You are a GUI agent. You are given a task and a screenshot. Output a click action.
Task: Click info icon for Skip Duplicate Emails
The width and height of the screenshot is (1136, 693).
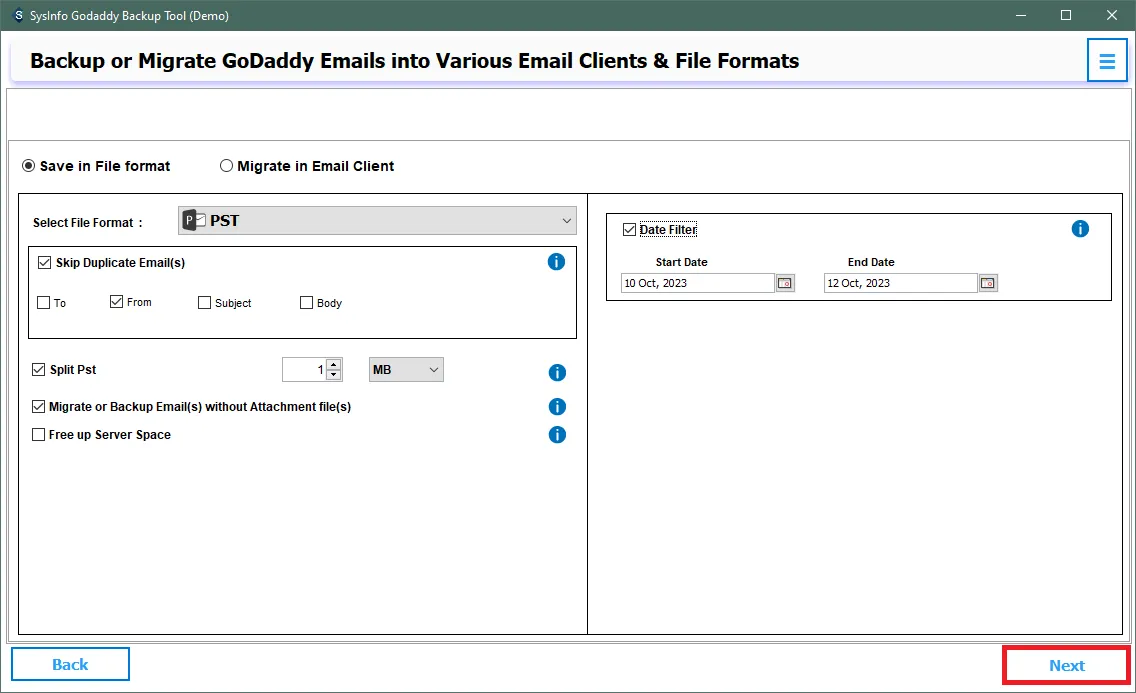point(557,262)
